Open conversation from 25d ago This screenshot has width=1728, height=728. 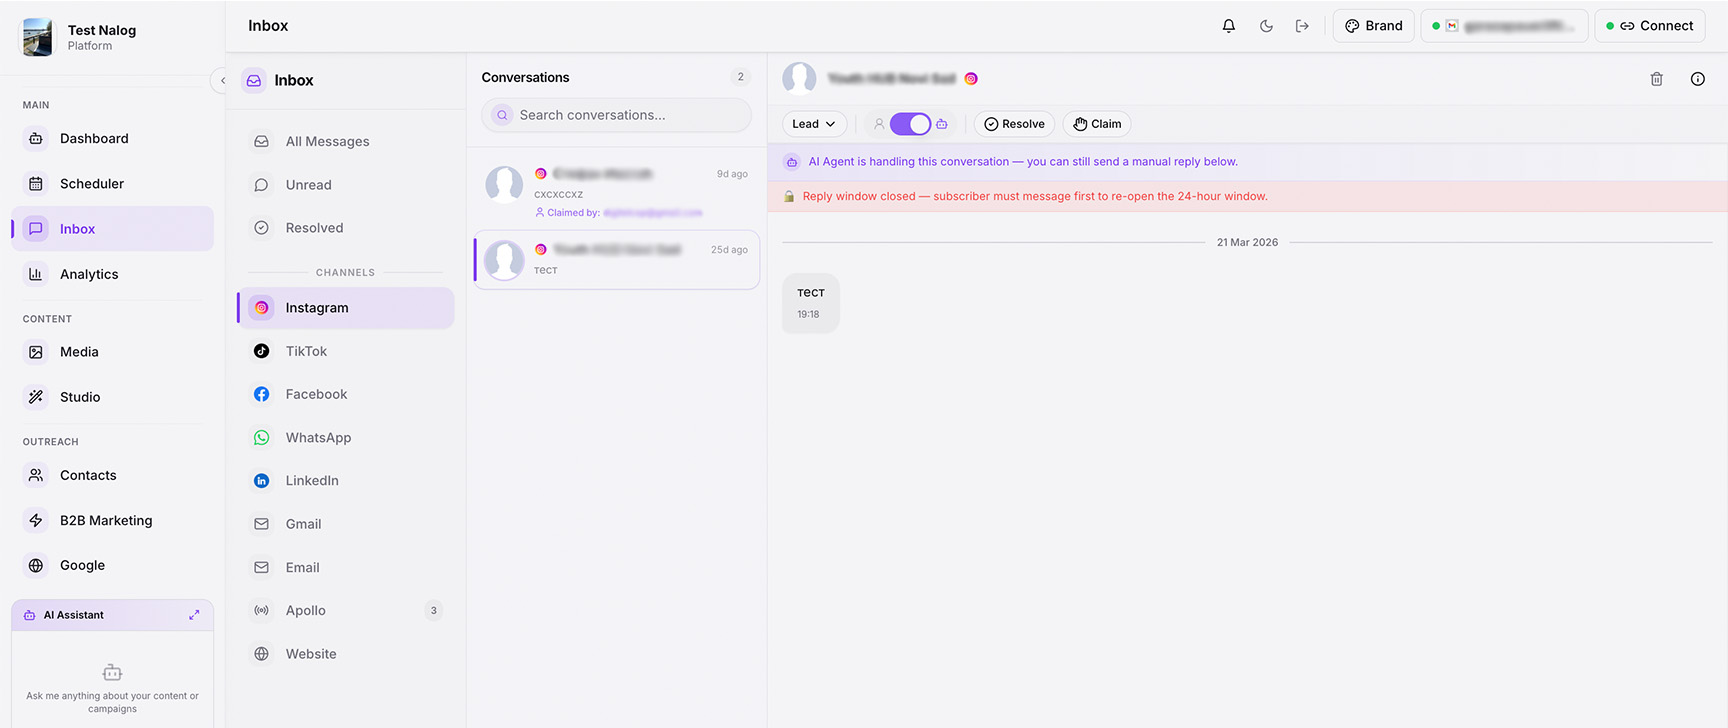616,260
